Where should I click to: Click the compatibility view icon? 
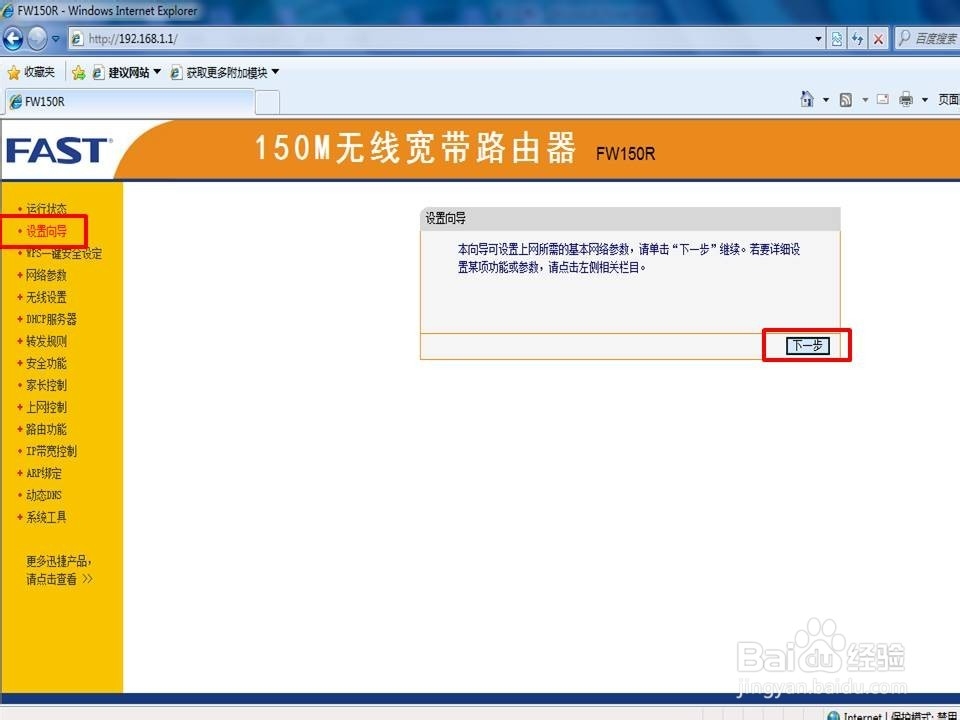coord(837,39)
